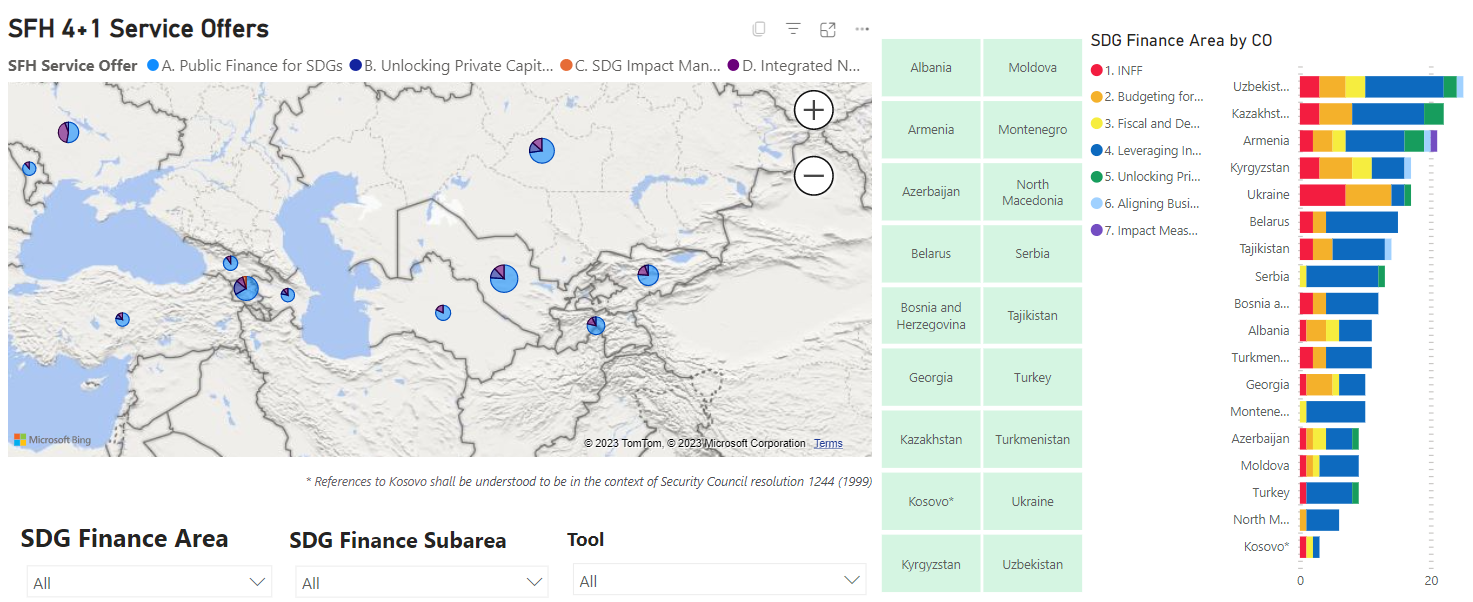Screen dimensions: 1473x602
Task: Select the Kosovo* country tile
Action: click(930, 501)
